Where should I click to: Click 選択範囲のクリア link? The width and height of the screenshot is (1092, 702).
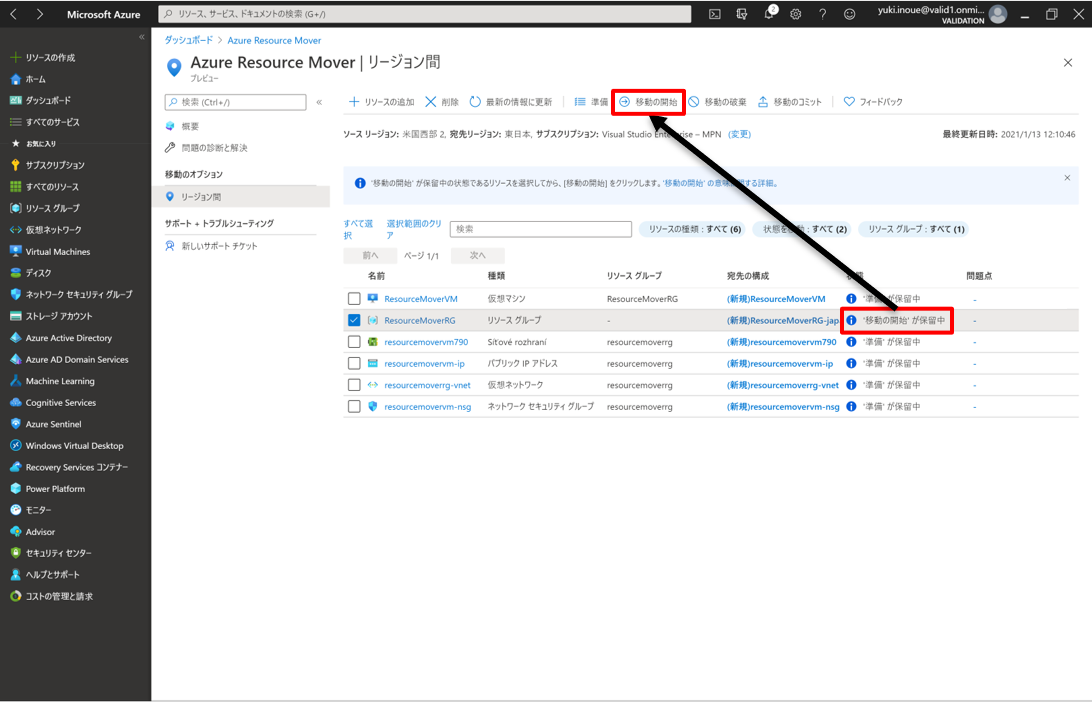(414, 229)
